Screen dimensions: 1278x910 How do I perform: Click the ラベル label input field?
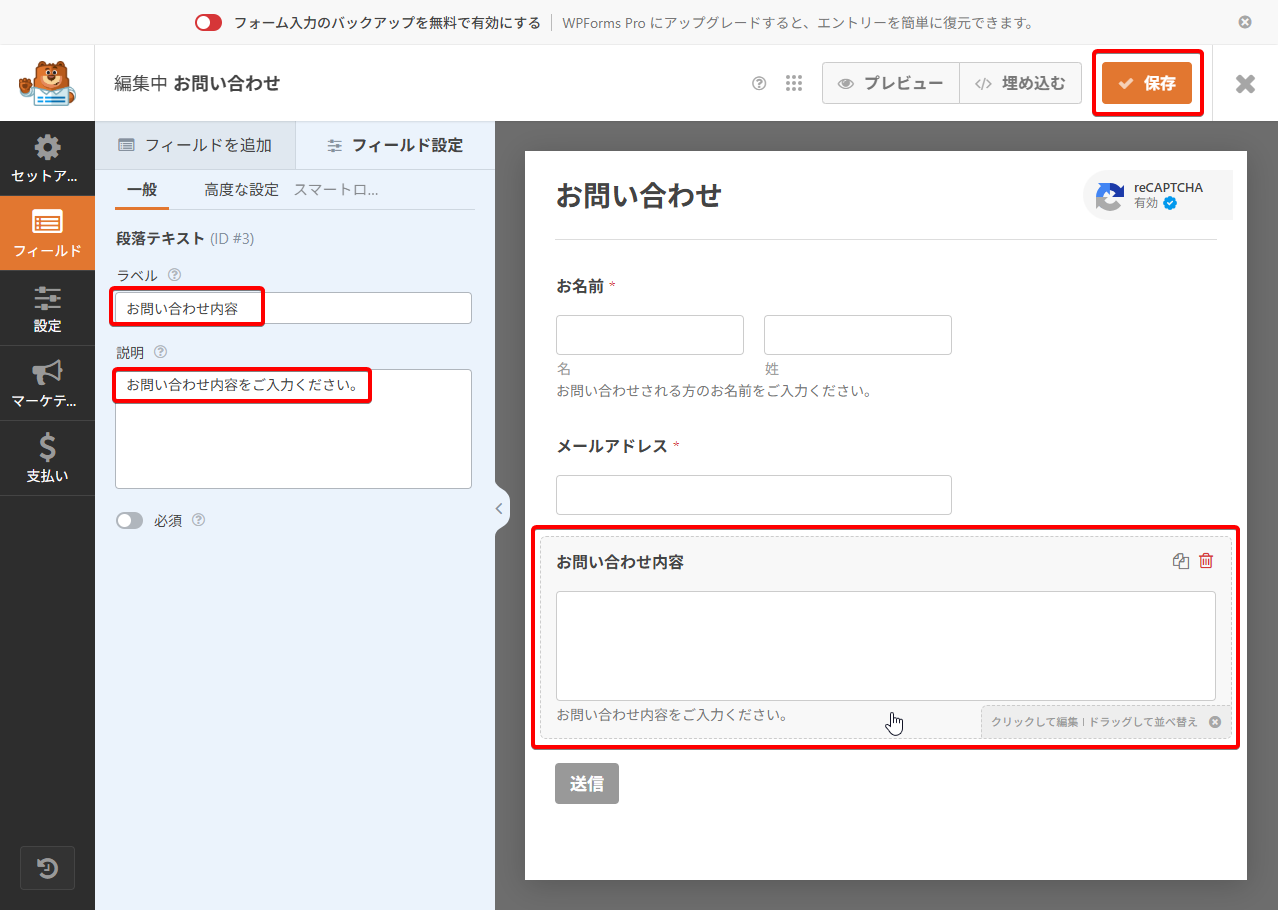[293, 308]
